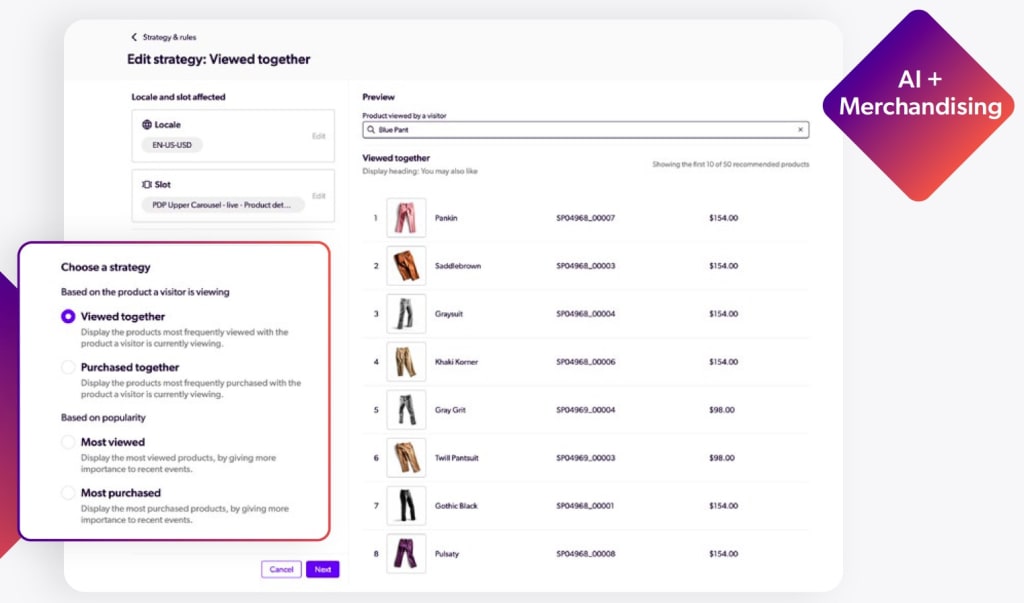Pick the Most purchased strategy option

(68, 493)
